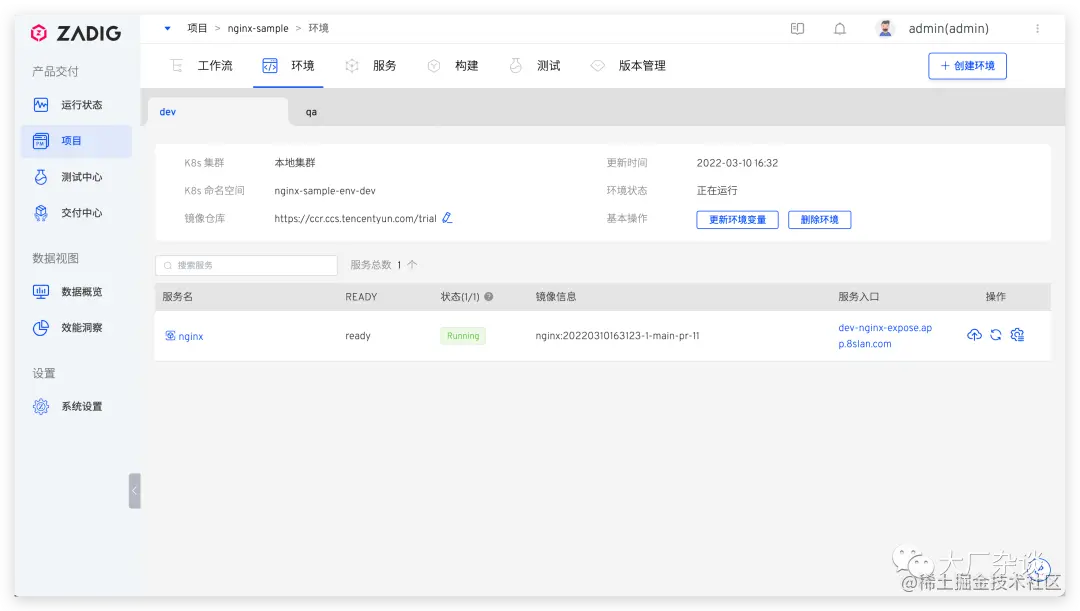Open the notification bell in top bar
The image size is (1080, 611).
tap(840, 28)
